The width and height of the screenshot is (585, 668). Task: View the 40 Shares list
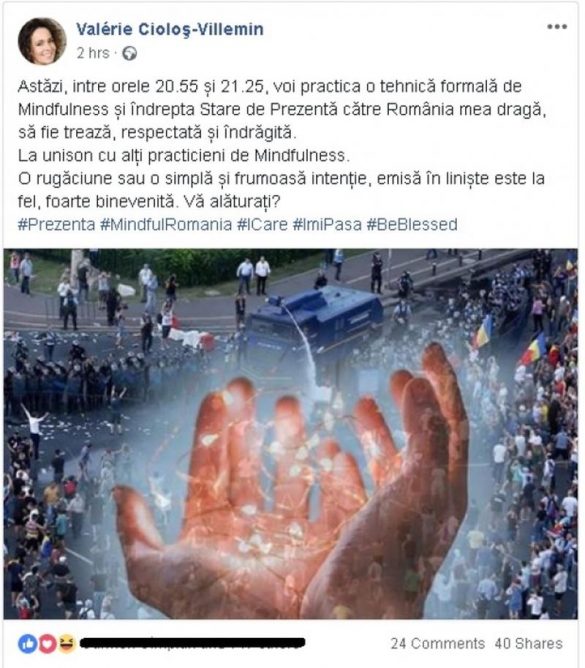pos(528,643)
